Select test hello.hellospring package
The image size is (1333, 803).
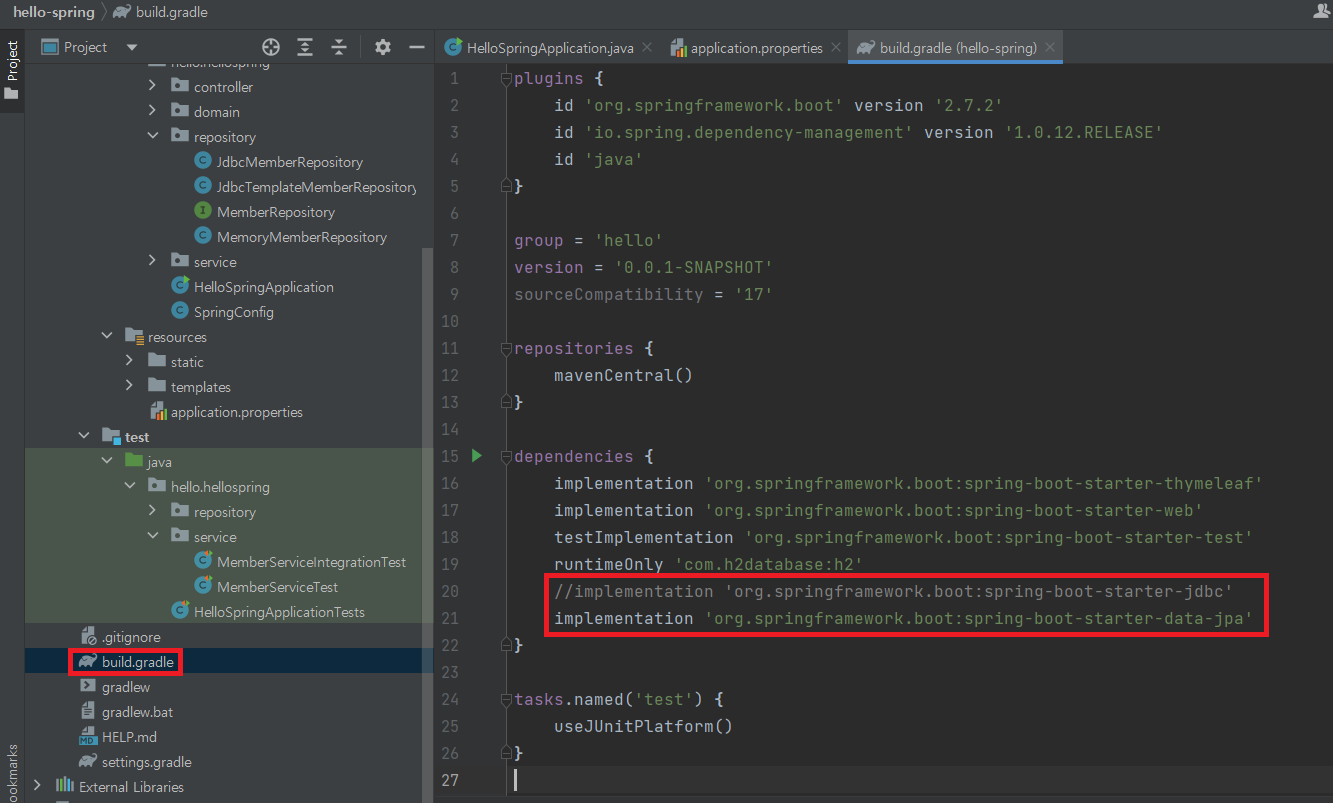point(220,487)
